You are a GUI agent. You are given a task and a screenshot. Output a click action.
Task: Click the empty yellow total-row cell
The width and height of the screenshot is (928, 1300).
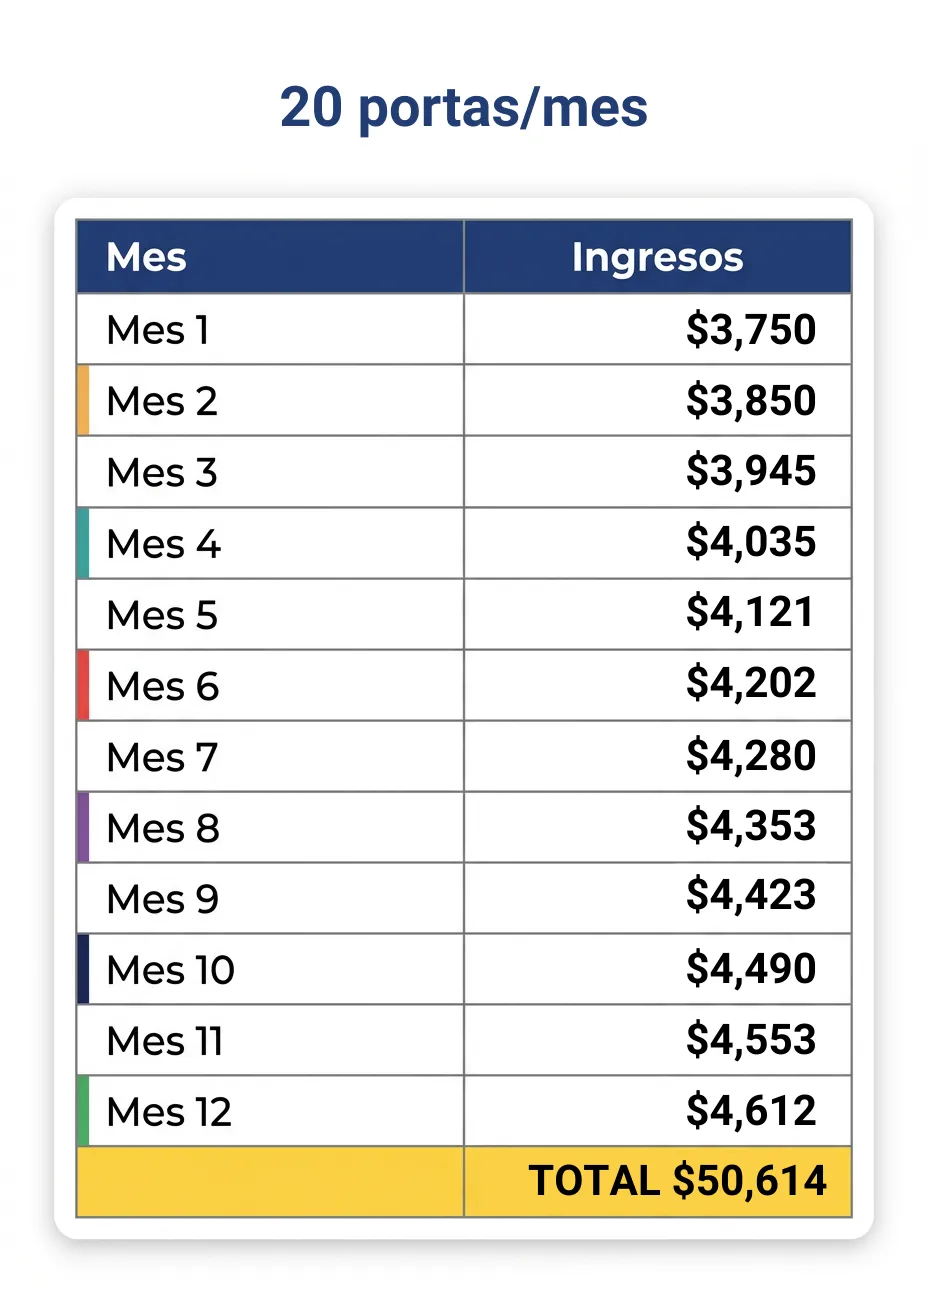(x=270, y=1182)
